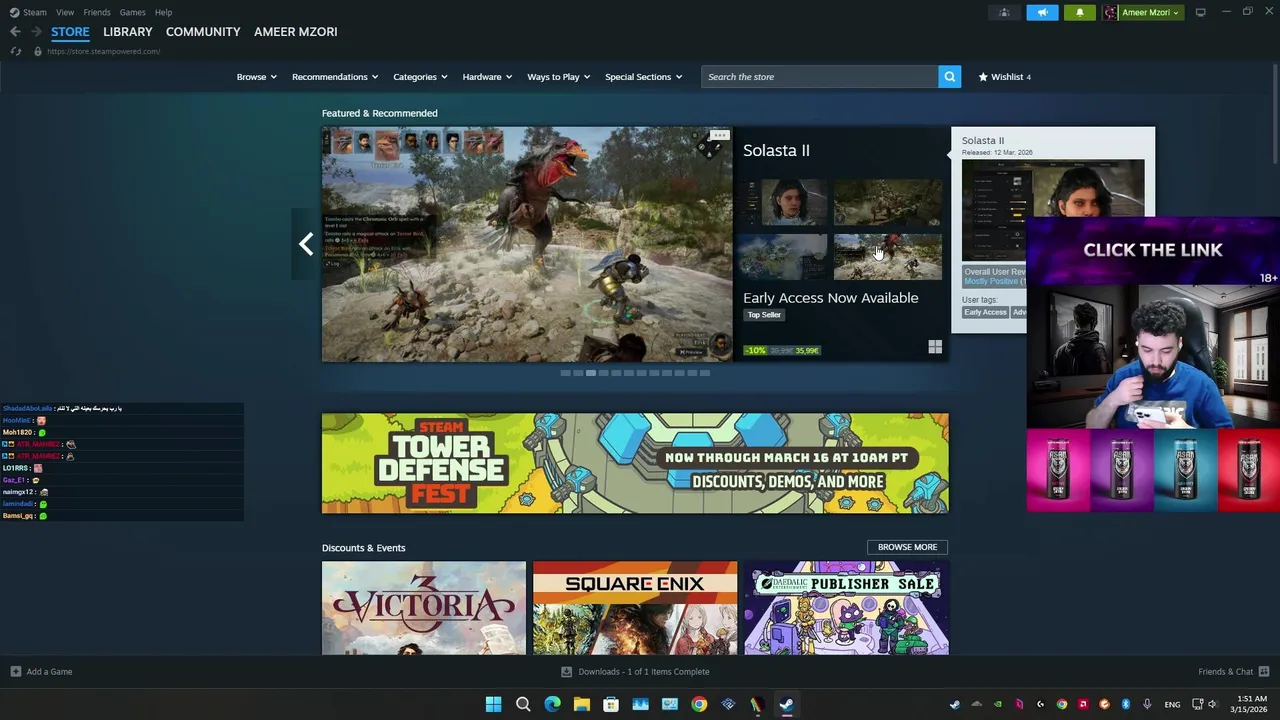This screenshot has width=1280, height=720.
Task: Open the Ameer Mzori account dropdown
Action: [1143, 12]
